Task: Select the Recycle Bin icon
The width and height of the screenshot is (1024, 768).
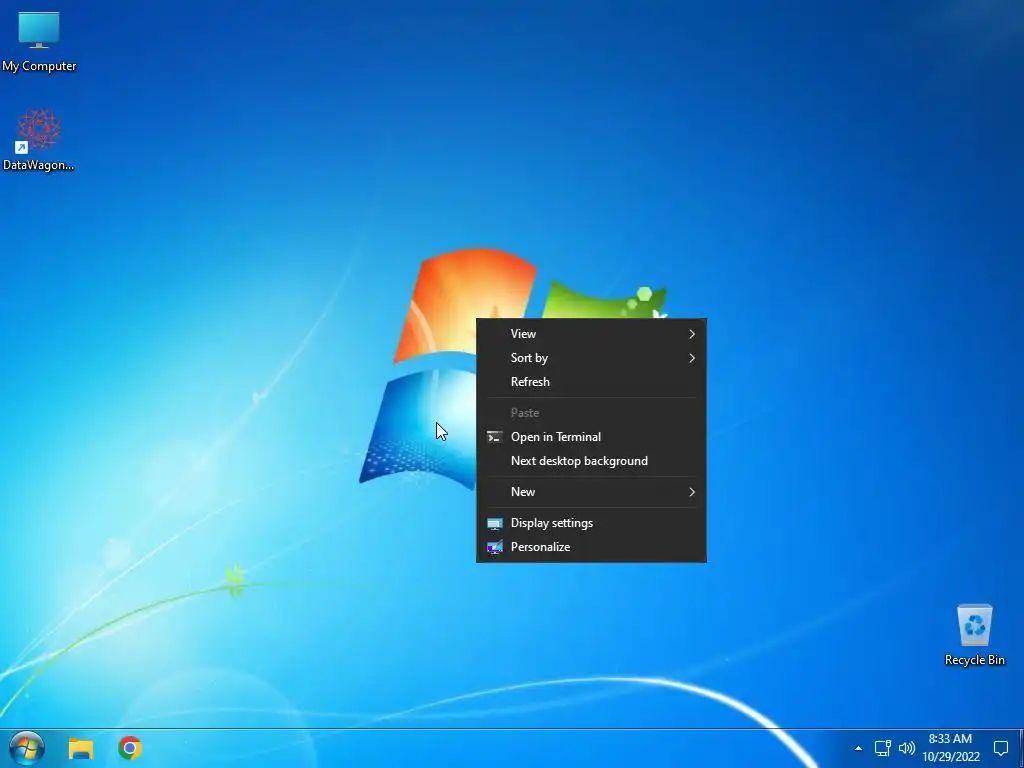Action: pos(974,635)
